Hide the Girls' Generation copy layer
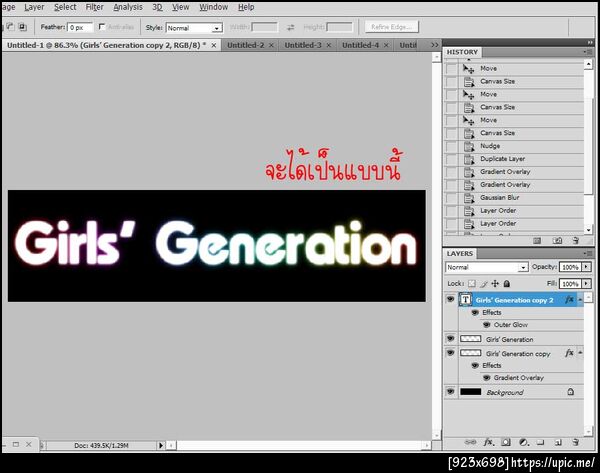This screenshot has height=473, width=600. pyautogui.click(x=451, y=352)
